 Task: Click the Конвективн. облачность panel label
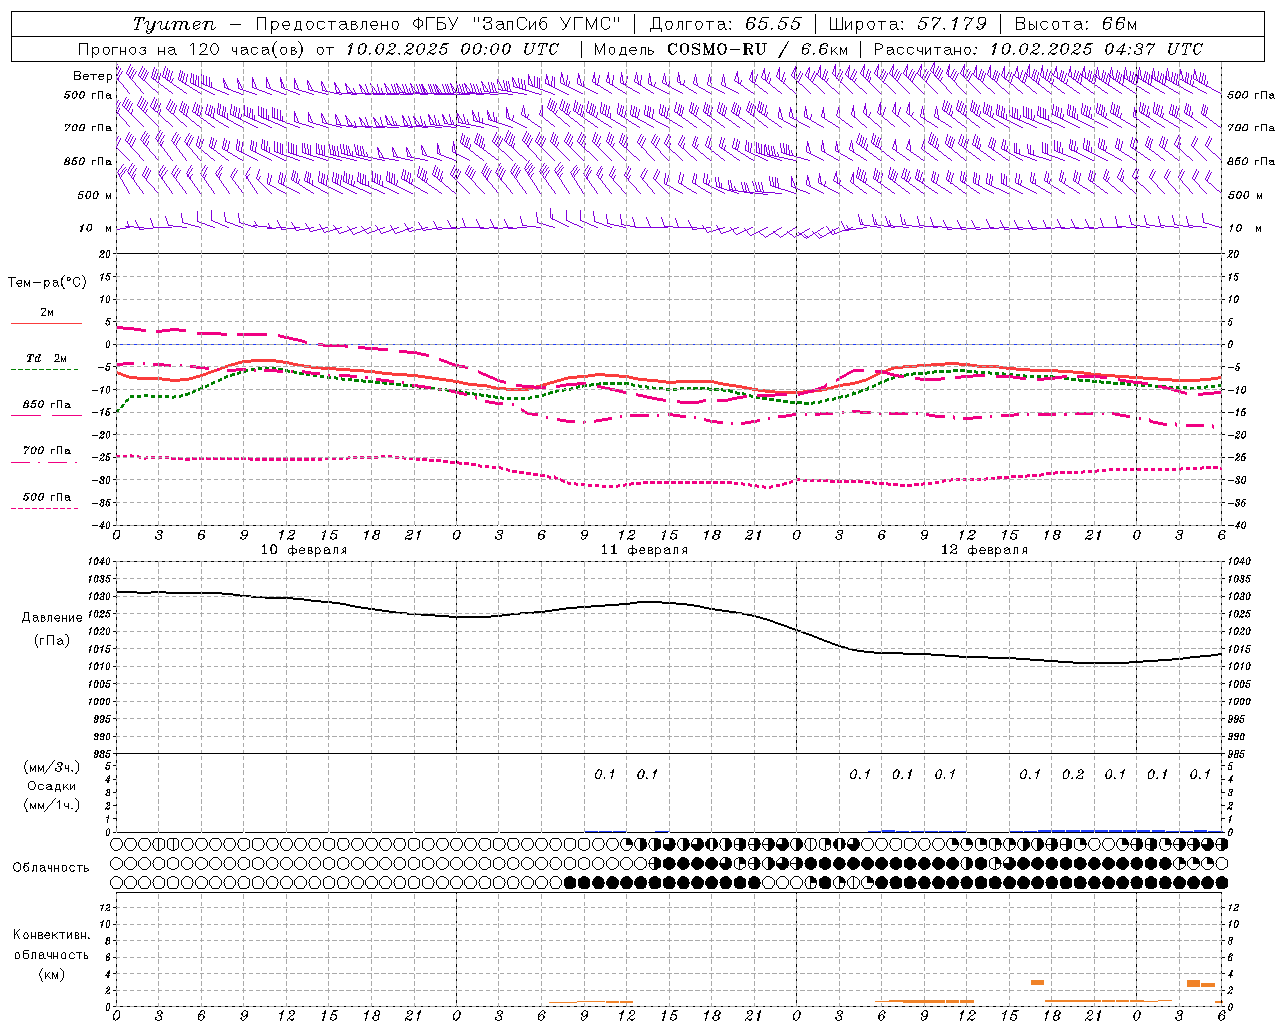[51, 954]
